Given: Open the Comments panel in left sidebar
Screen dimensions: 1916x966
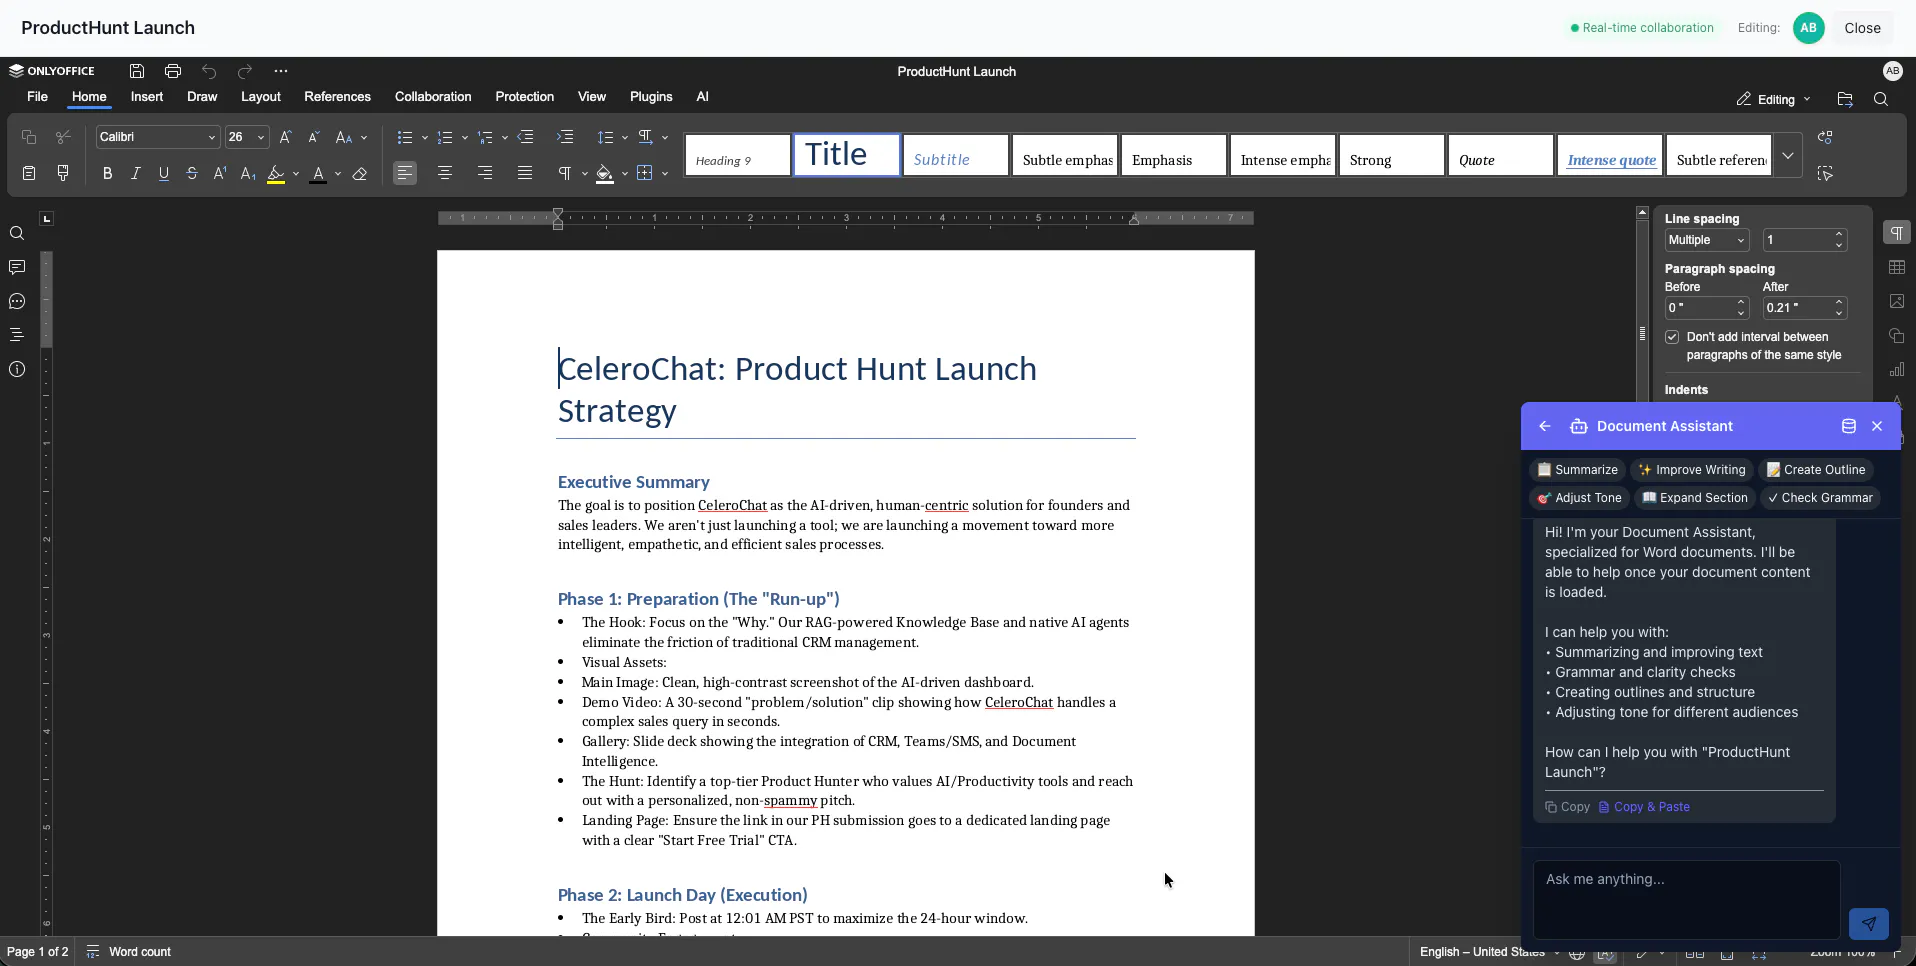Looking at the screenshot, I should pyautogui.click(x=17, y=268).
